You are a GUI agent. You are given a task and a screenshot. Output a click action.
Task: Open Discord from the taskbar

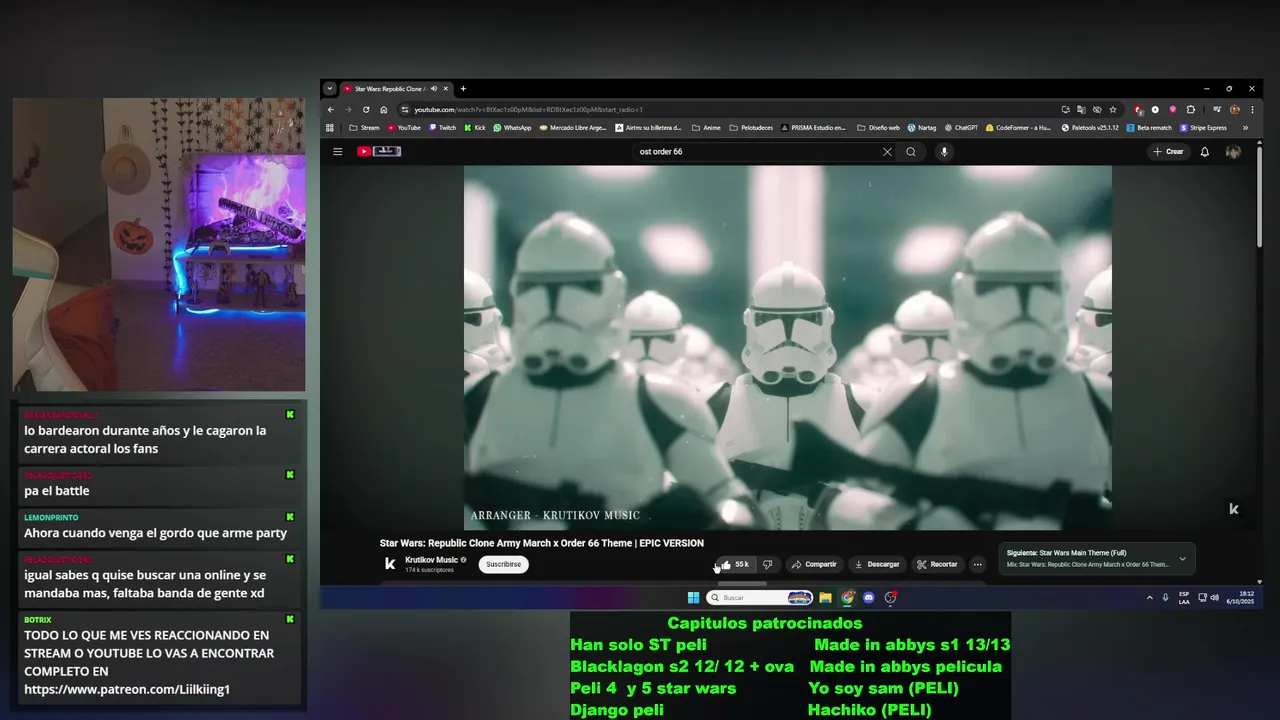tap(869, 598)
